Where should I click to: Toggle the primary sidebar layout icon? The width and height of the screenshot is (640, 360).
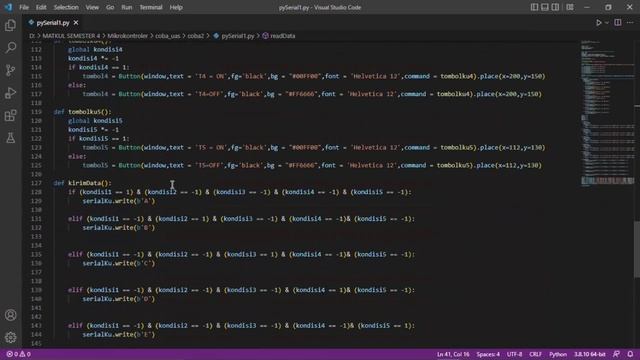point(534,7)
